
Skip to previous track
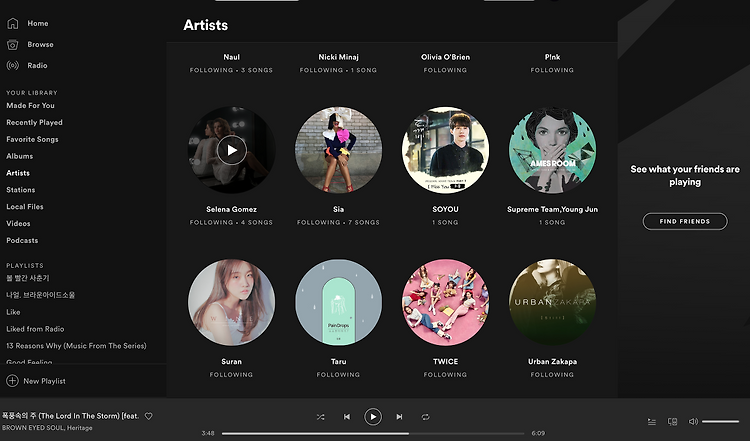[x=347, y=417]
